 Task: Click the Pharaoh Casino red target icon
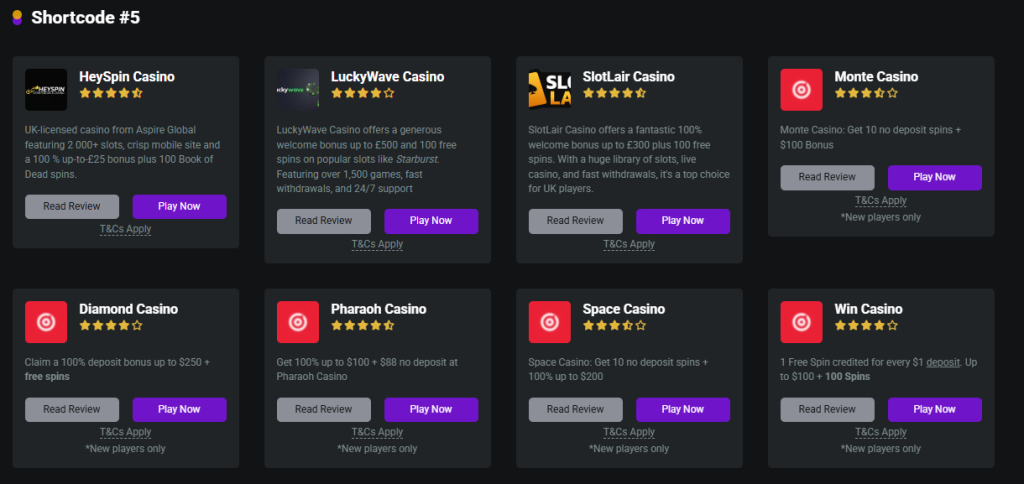(298, 322)
